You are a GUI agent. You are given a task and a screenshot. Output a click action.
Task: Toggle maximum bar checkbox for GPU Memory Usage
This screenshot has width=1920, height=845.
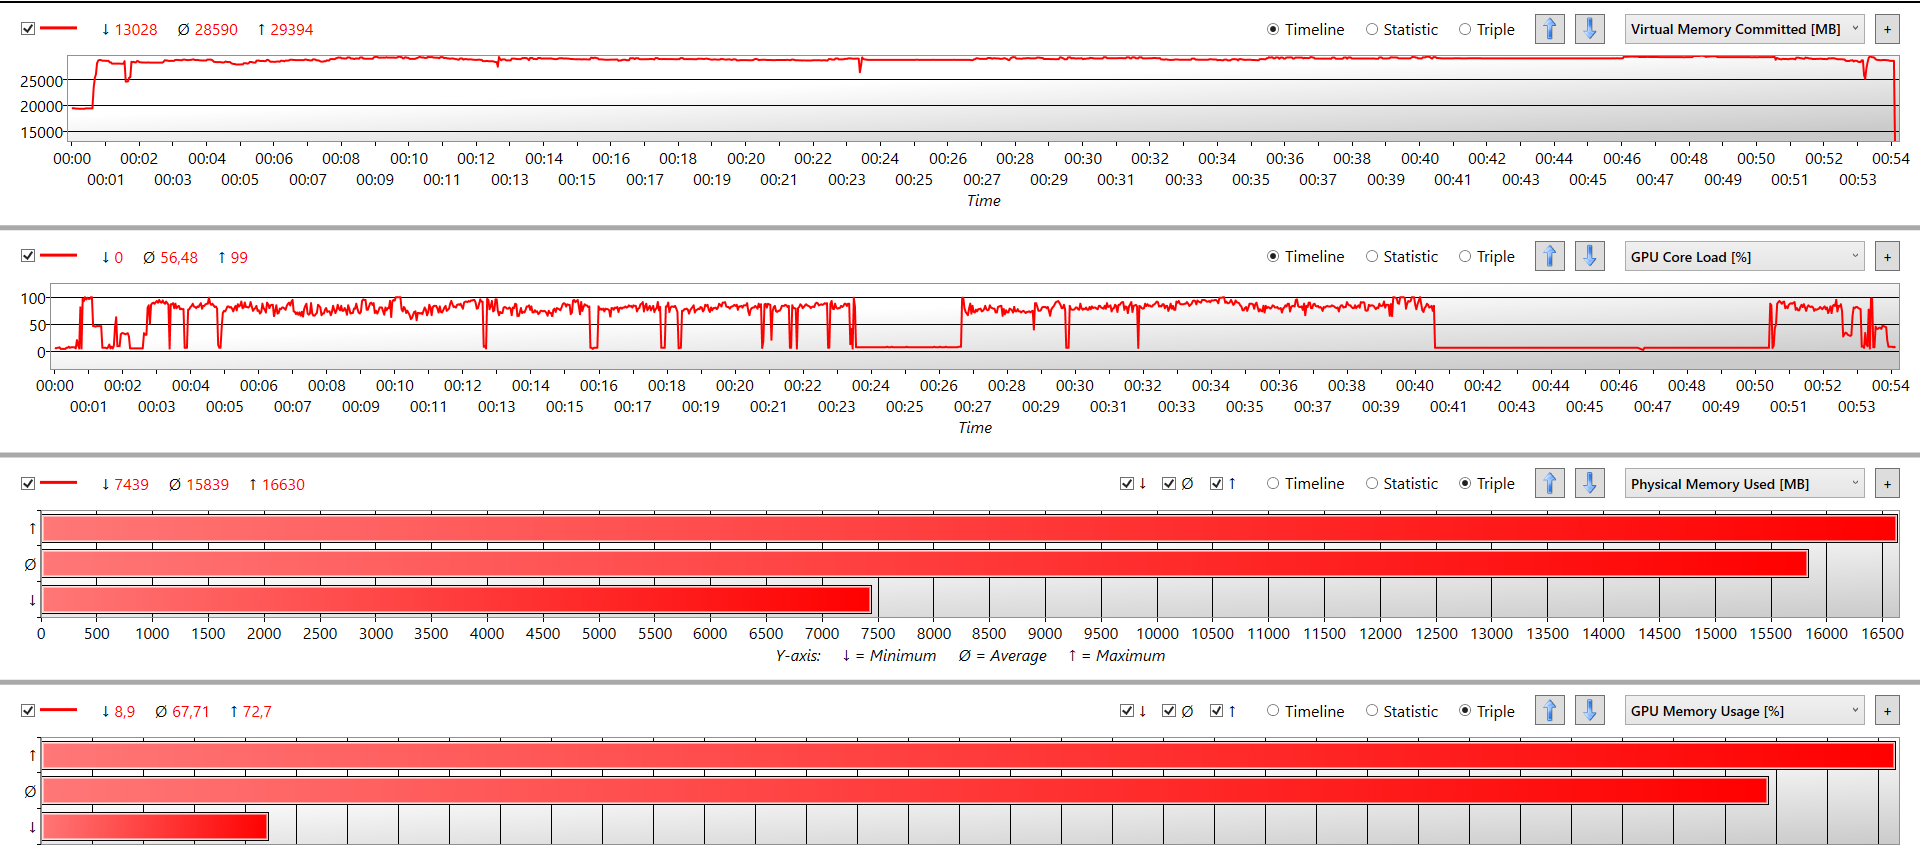coord(1217,711)
